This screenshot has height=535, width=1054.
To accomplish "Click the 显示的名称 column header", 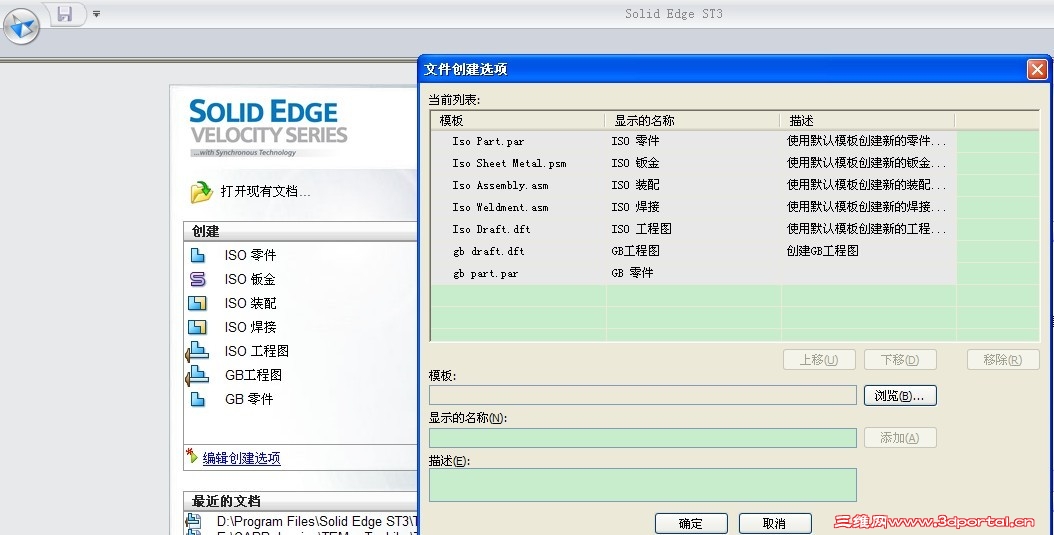I will pos(692,120).
